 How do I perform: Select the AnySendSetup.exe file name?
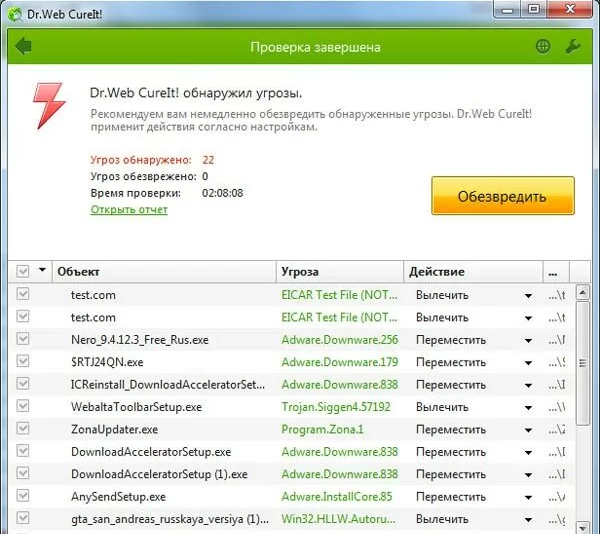(x=118, y=497)
